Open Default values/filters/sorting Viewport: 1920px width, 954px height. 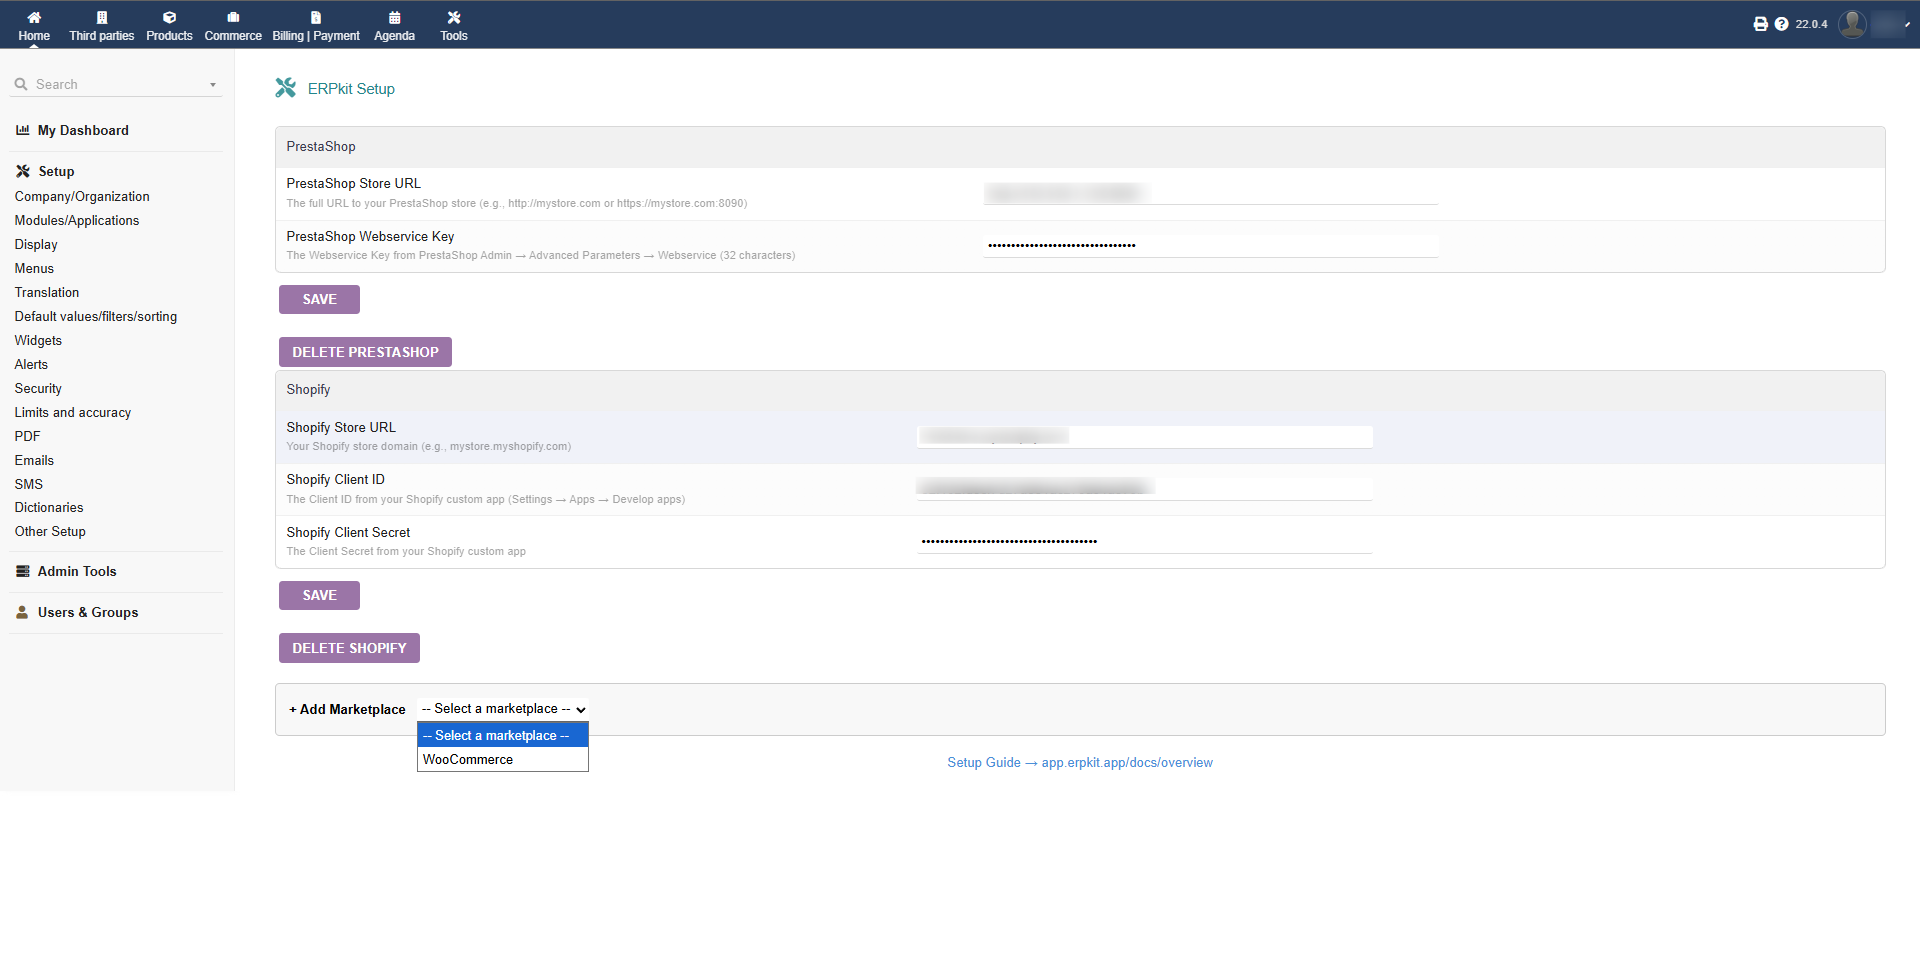pyautogui.click(x=96, y=316)
